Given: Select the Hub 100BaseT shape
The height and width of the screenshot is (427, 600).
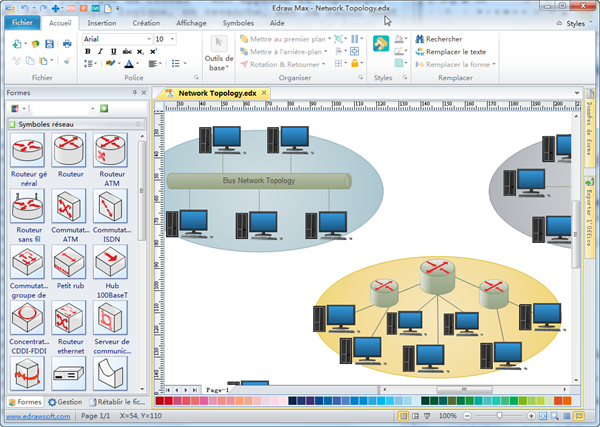Looking at the screenshot, I should tap(110, 264).
